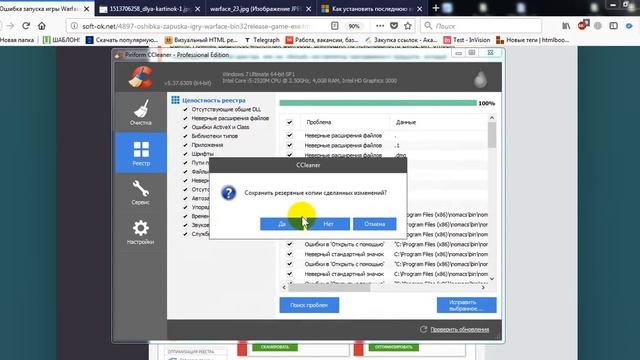Viewport: 640px width, 360px height.
Task: Click the Исправить выбранное button
Action: 467,305
